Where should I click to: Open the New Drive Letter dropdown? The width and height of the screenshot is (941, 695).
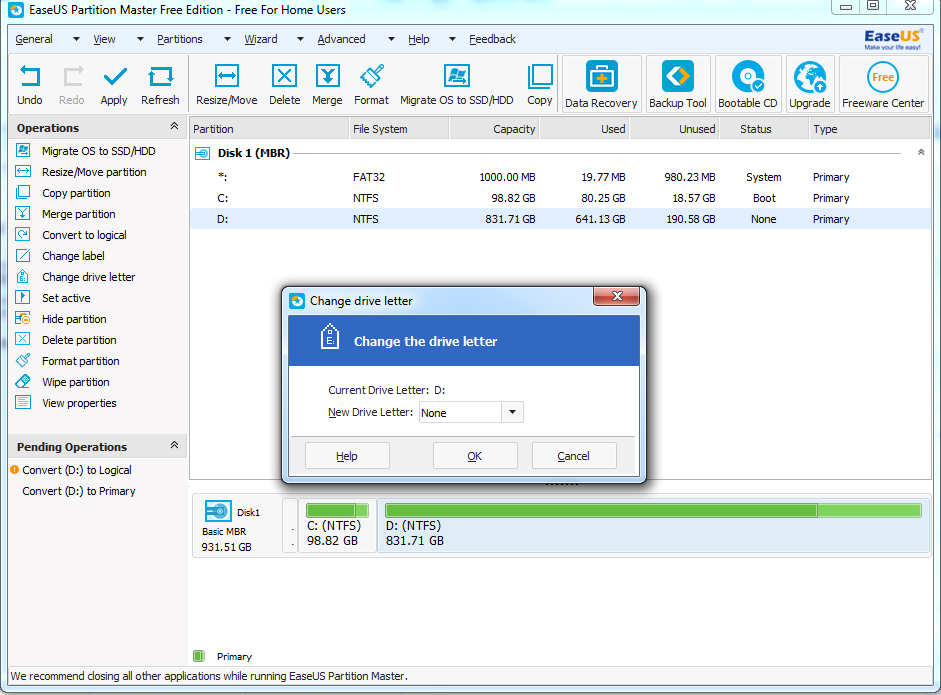tap(512, 412)
